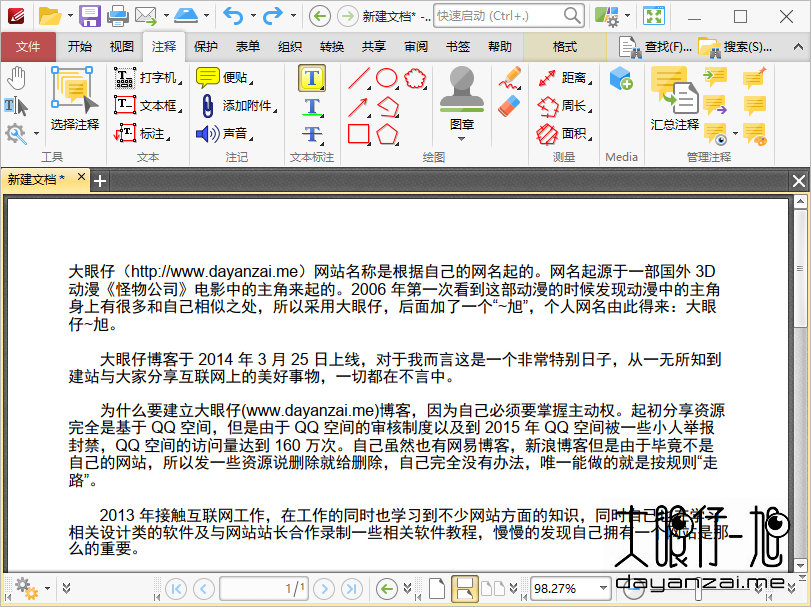The height and width of the screenshot is (607, 811).
Task: Click the open folder icon
Action: (50, 16)
